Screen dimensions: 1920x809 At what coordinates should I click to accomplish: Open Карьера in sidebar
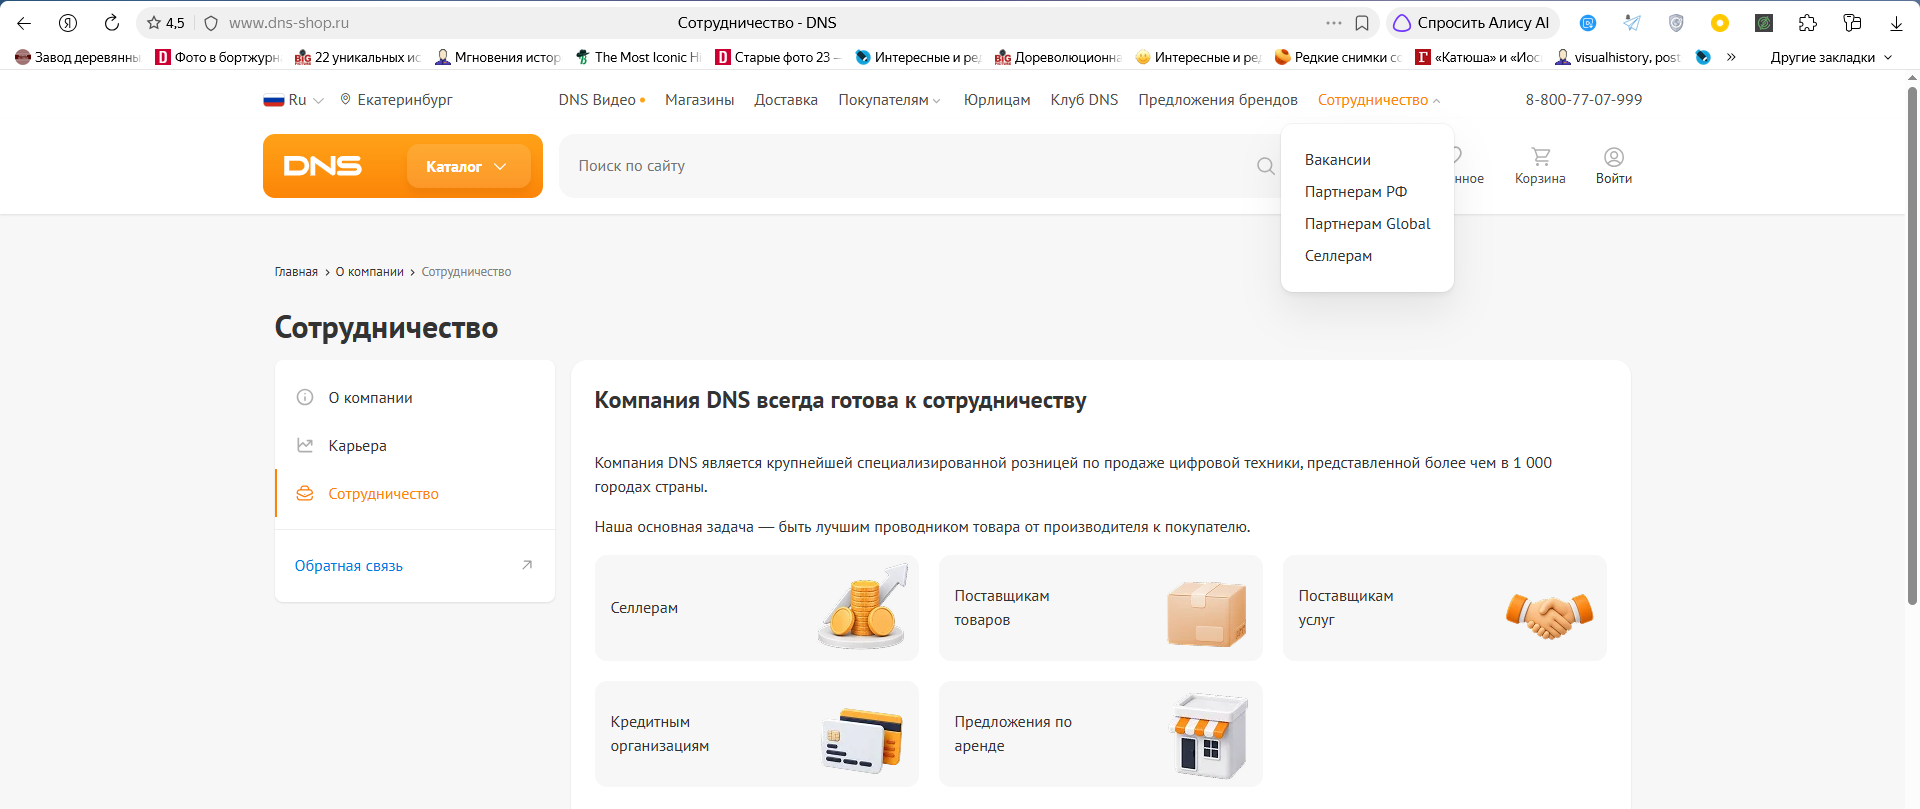point(415,446)
